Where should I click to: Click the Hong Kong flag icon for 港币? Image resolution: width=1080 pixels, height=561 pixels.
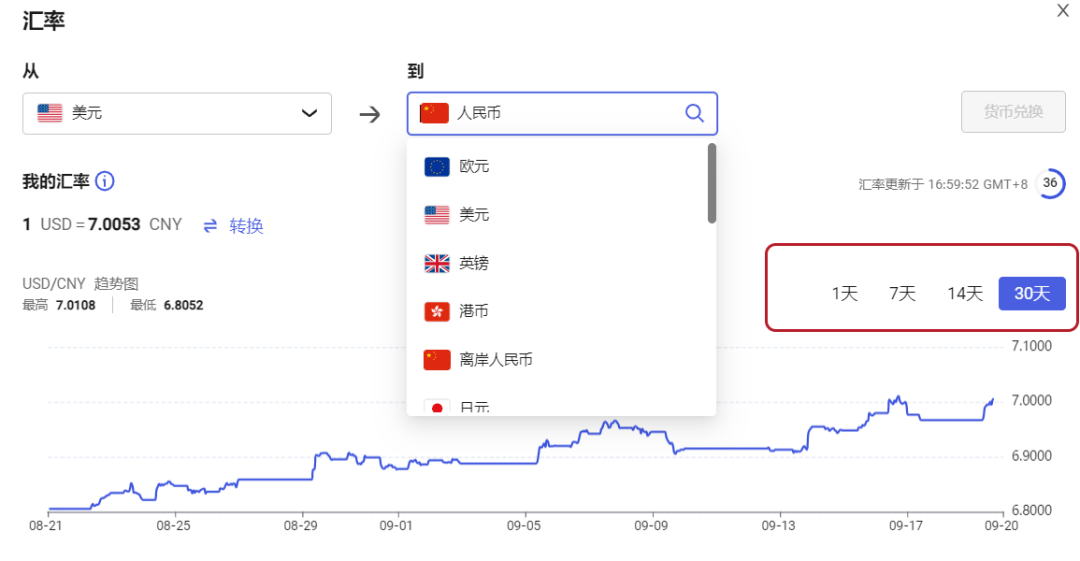(437, 312)
